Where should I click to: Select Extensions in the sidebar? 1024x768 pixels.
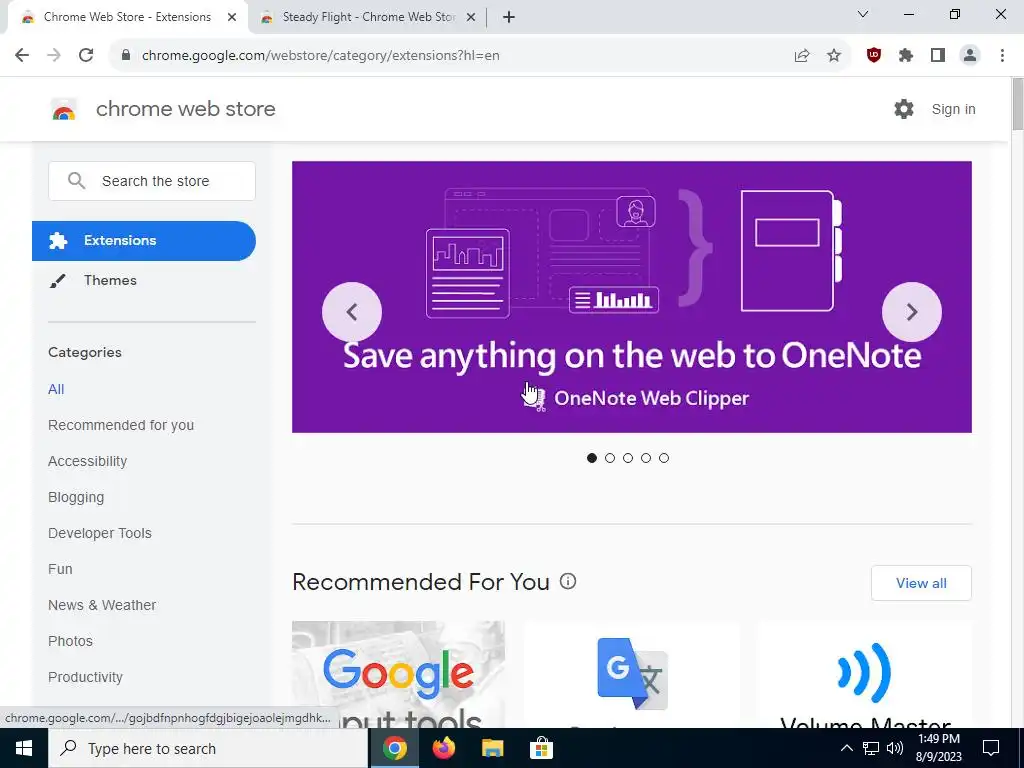[144, 241]
